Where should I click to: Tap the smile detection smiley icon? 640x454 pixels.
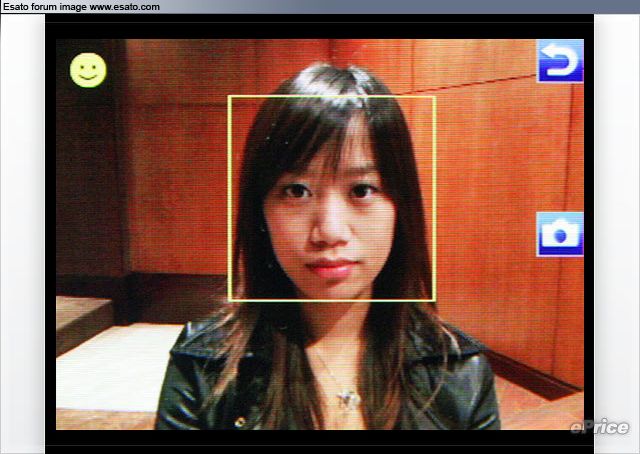click(88, 70)
